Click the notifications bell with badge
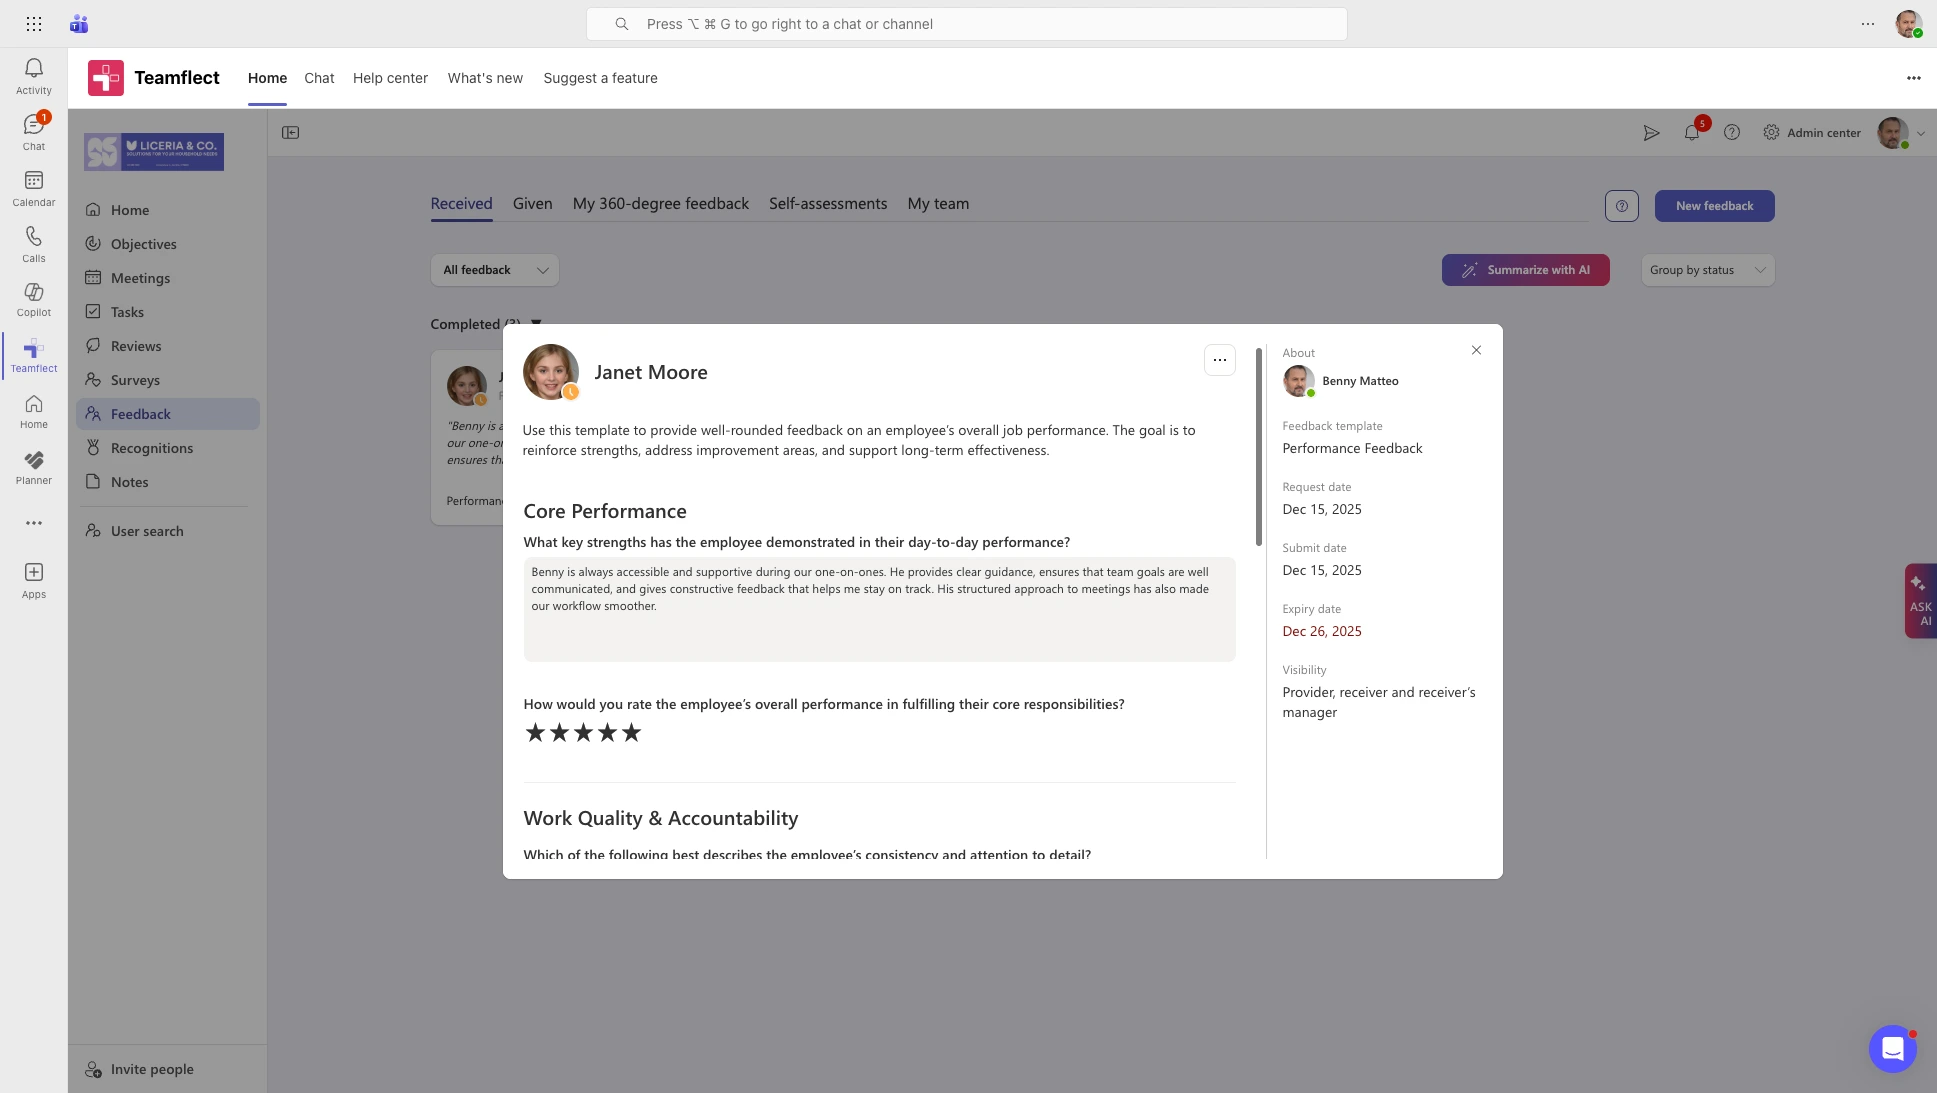The image size is (1937, 1093). 1692,132
